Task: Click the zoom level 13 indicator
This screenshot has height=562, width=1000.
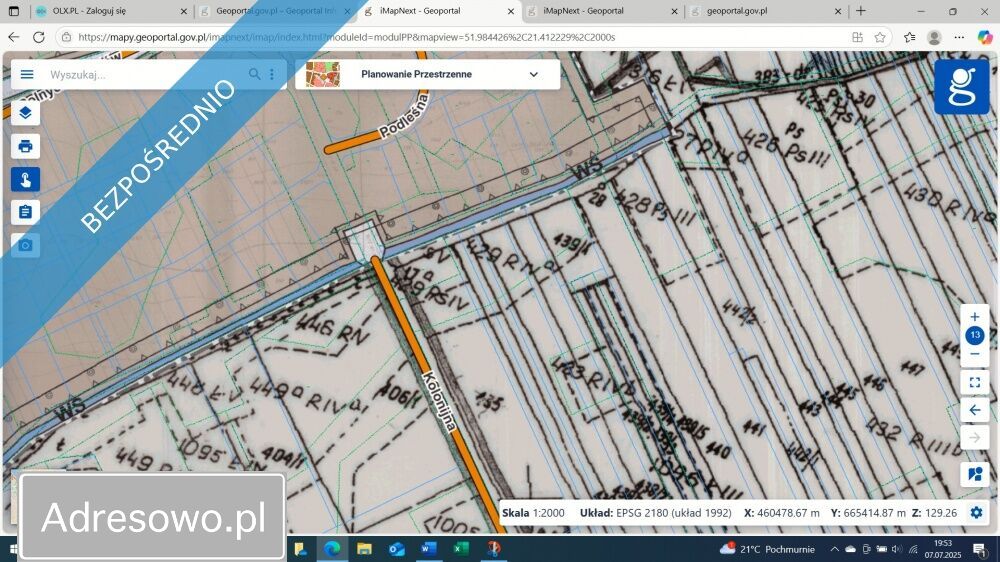Action: coord(974,335)
